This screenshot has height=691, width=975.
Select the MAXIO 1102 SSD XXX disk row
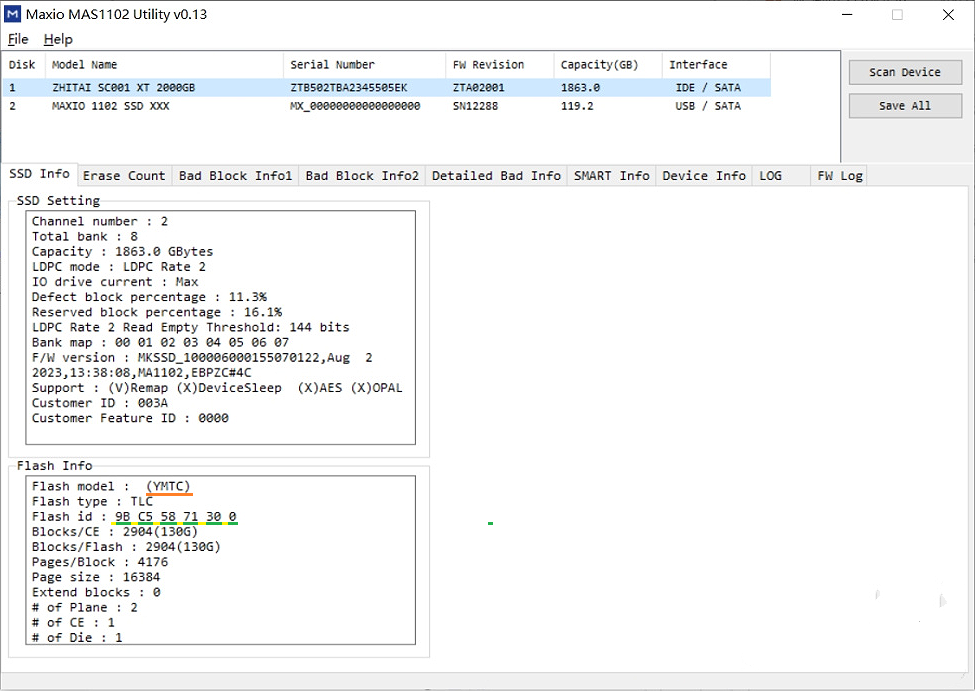click(x=386, y=106)
